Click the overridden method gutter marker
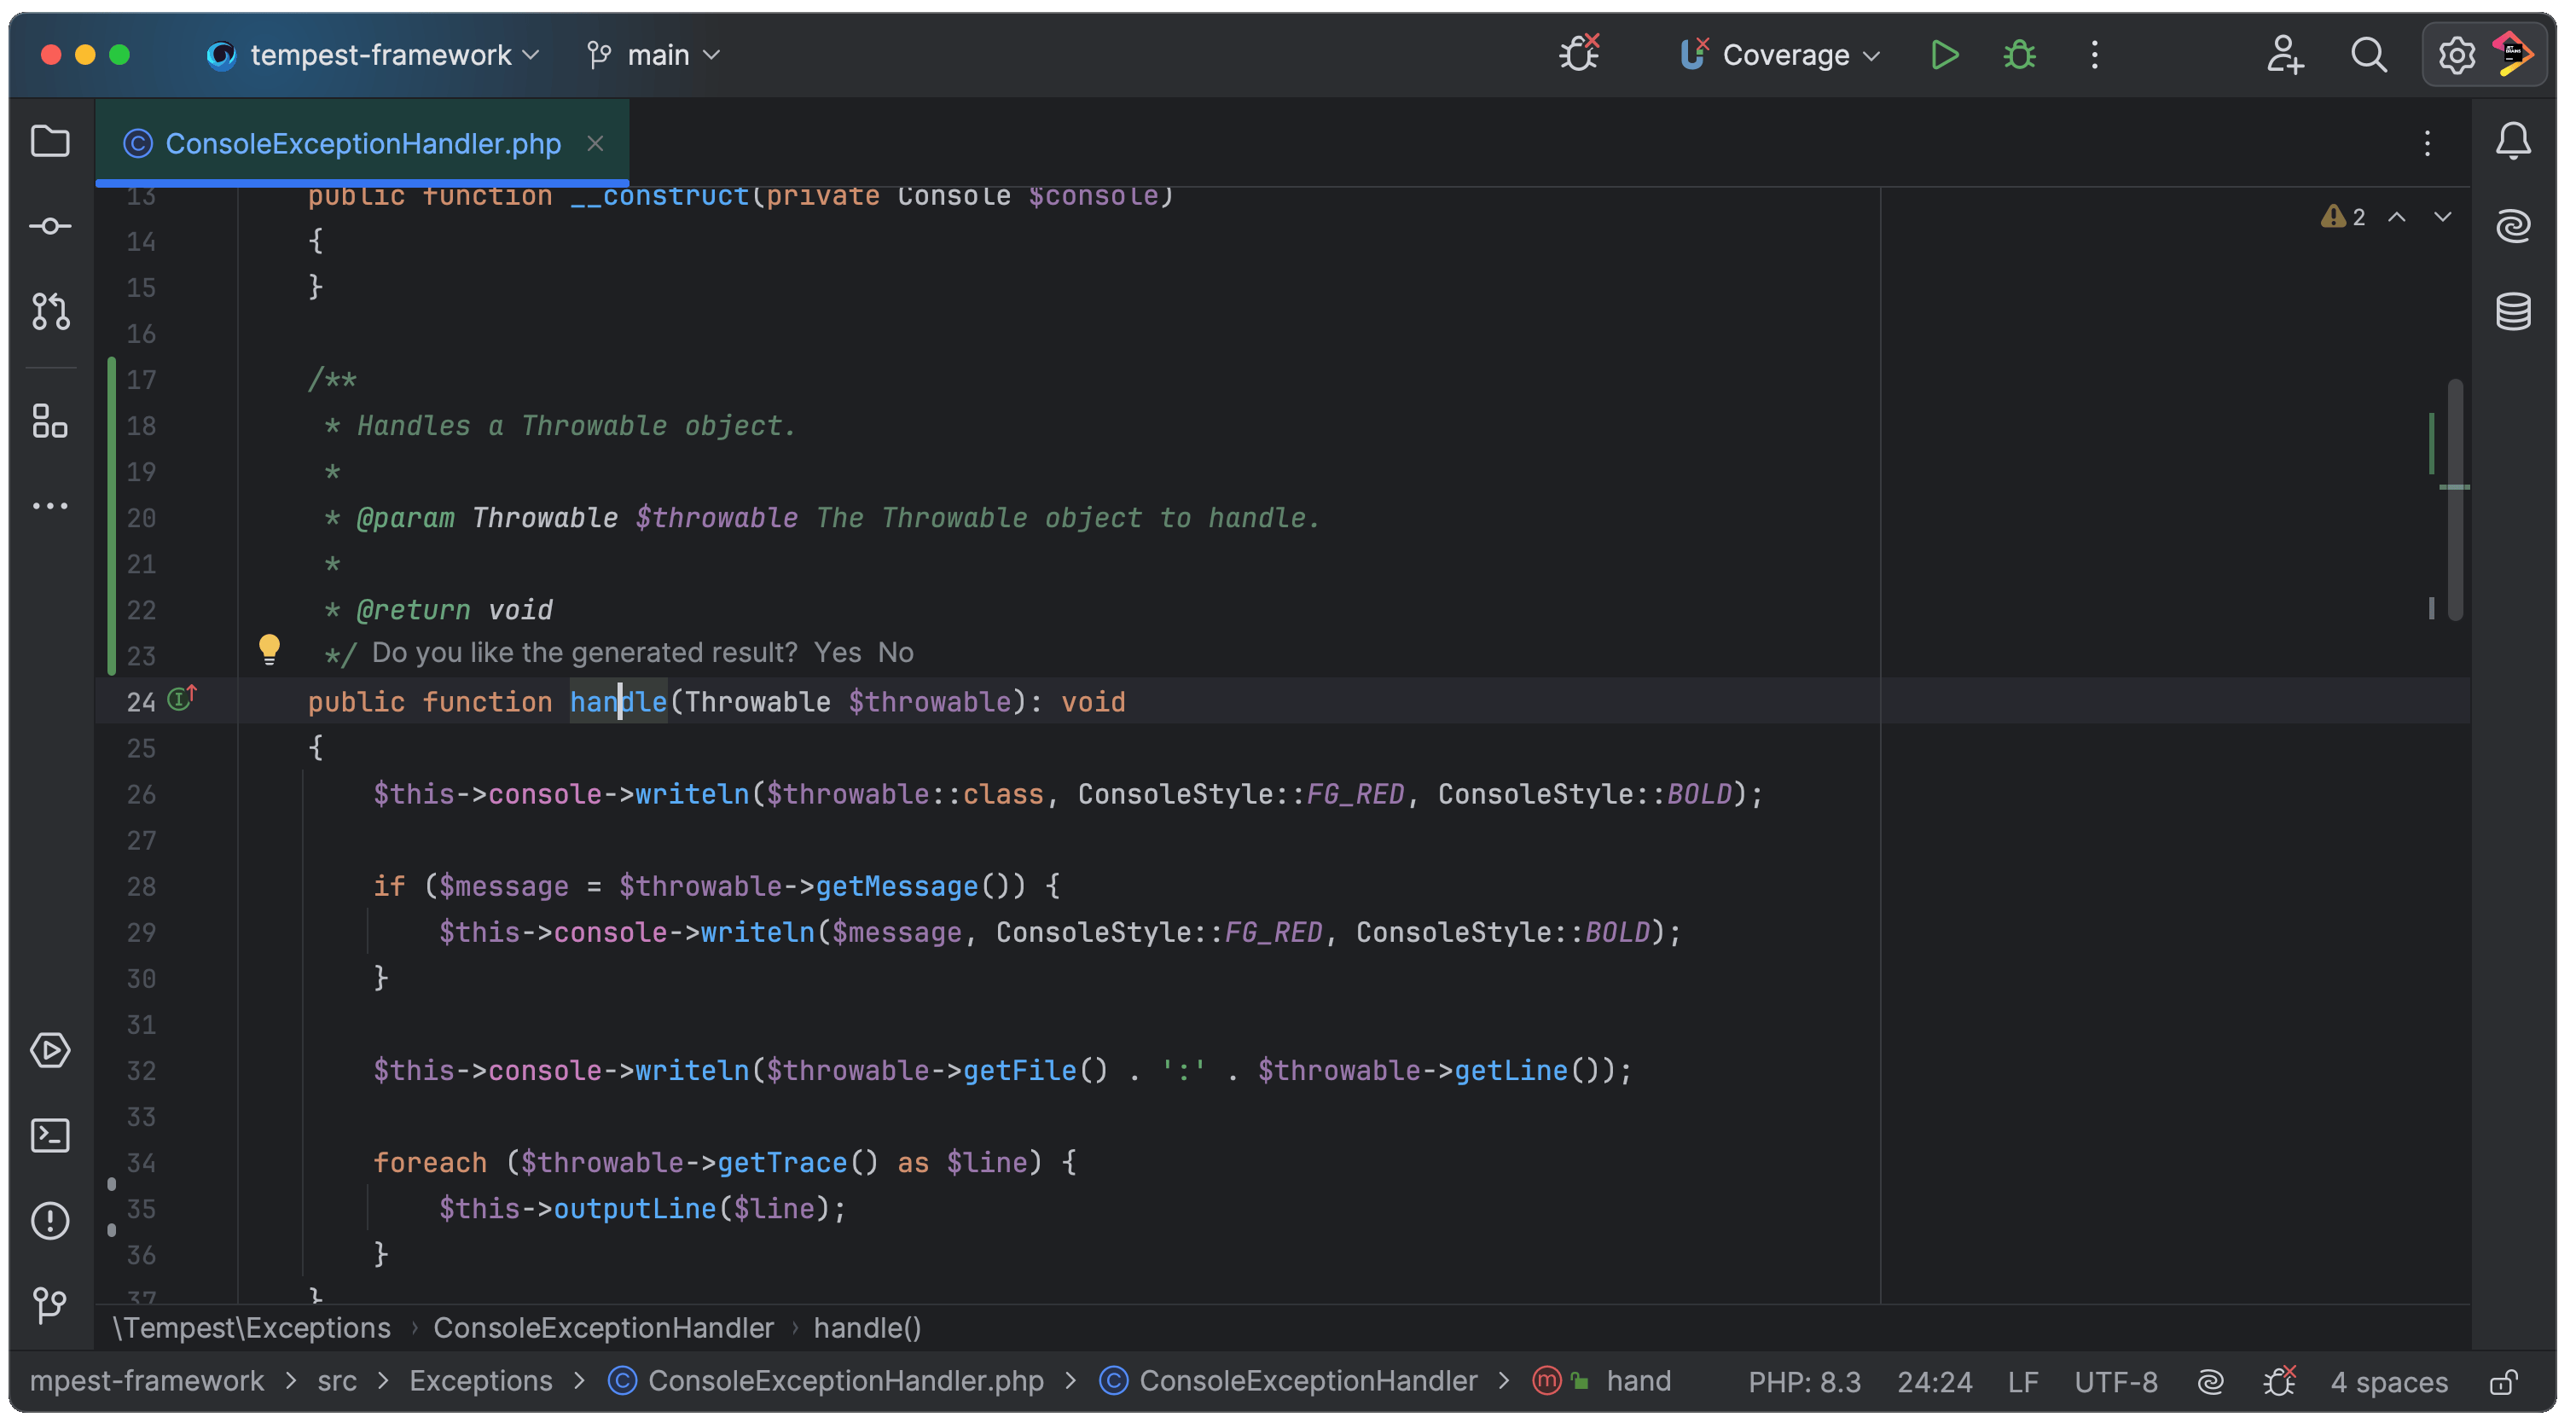Viewport: 2576px width, 1423px height. point(181,698)
